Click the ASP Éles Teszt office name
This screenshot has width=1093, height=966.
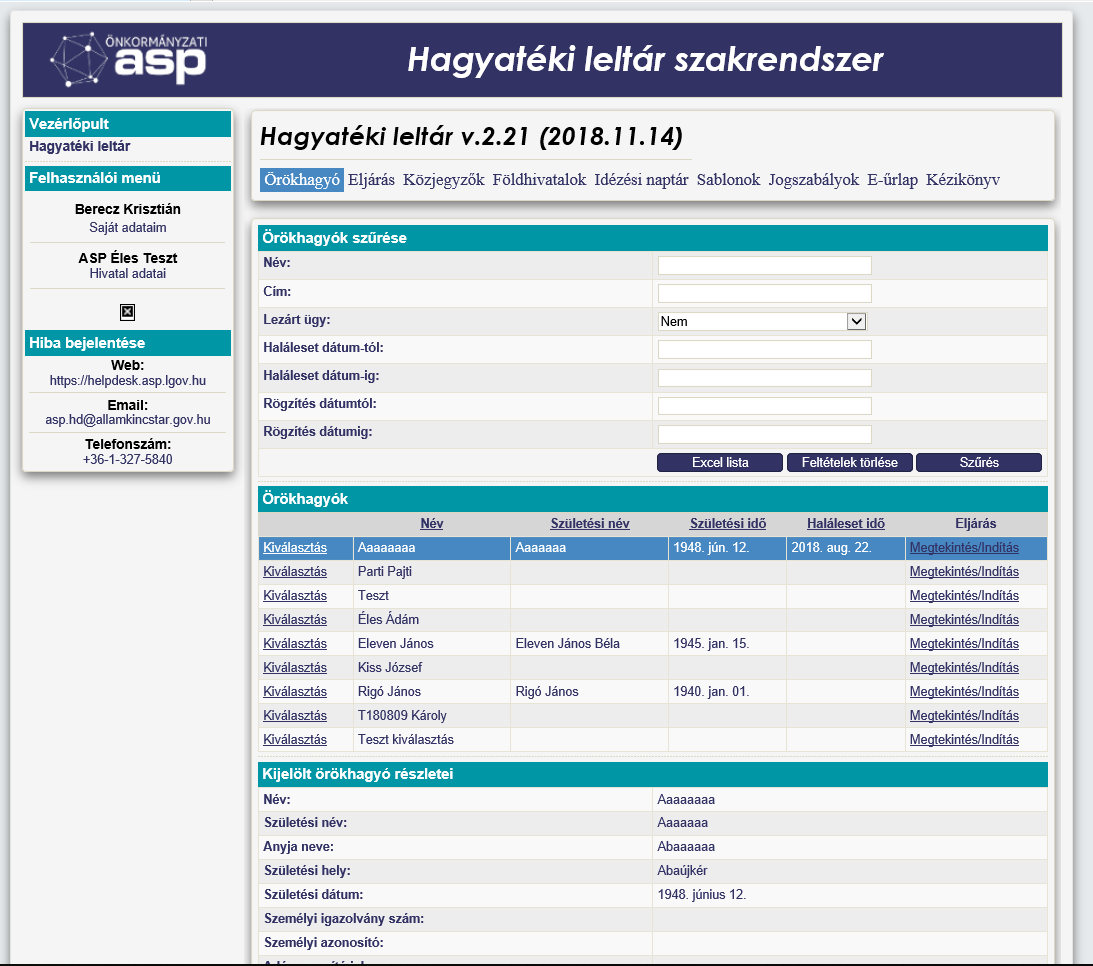pyautogui.click(x=128, y=258)
